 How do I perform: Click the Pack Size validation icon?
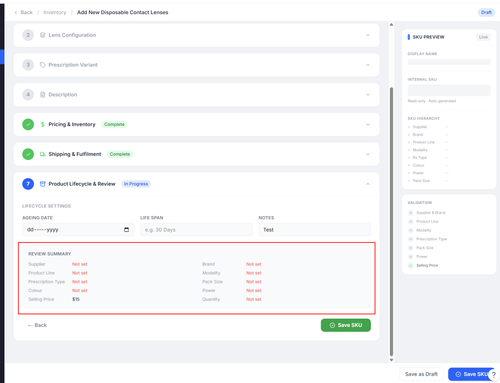pyautogui.click(x=411, y=248)
